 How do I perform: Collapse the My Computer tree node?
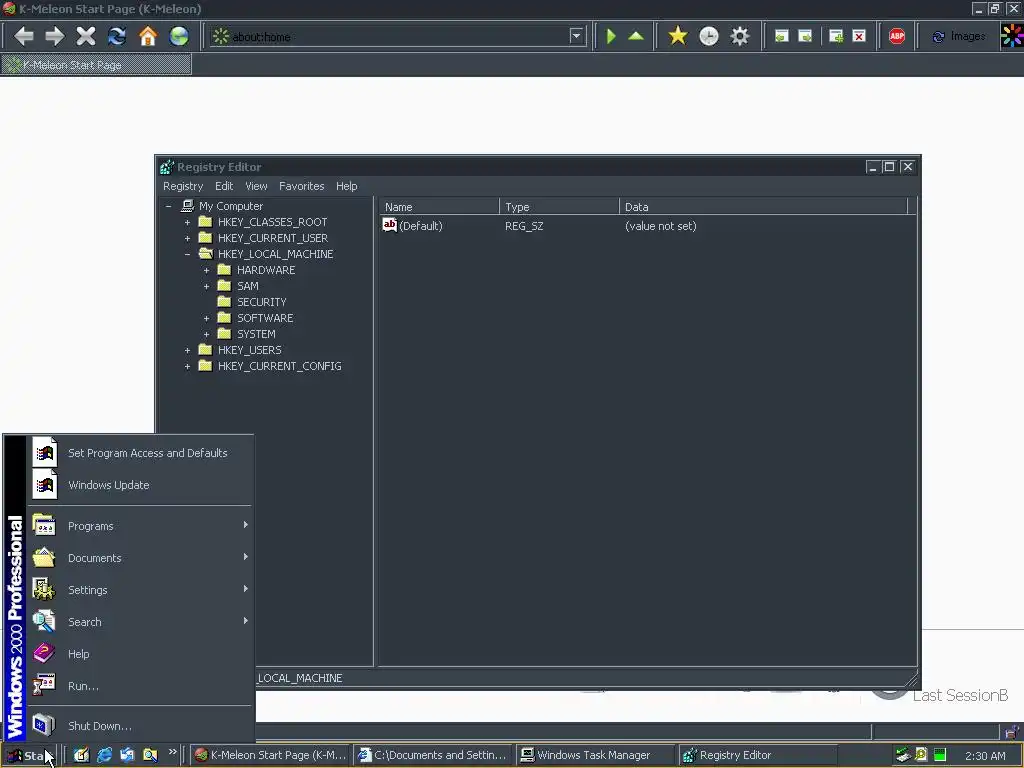coord(168,206)
